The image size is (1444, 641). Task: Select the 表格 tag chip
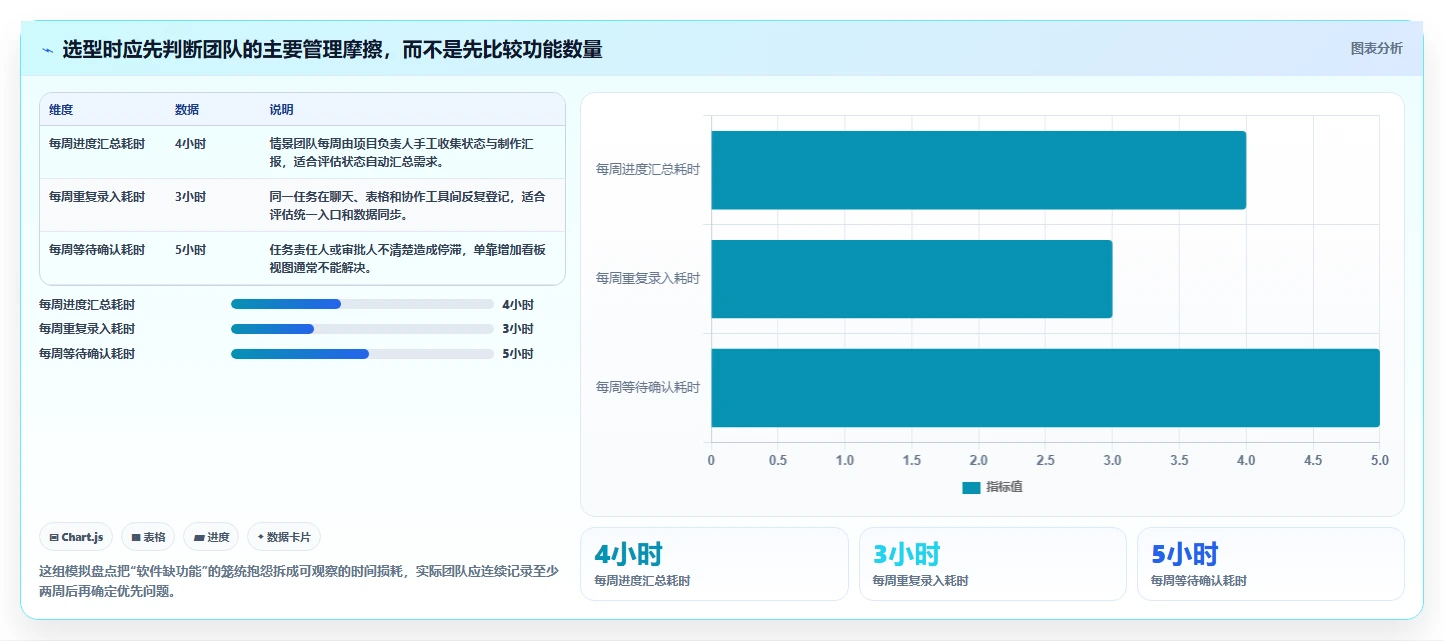tap(148, 537)
